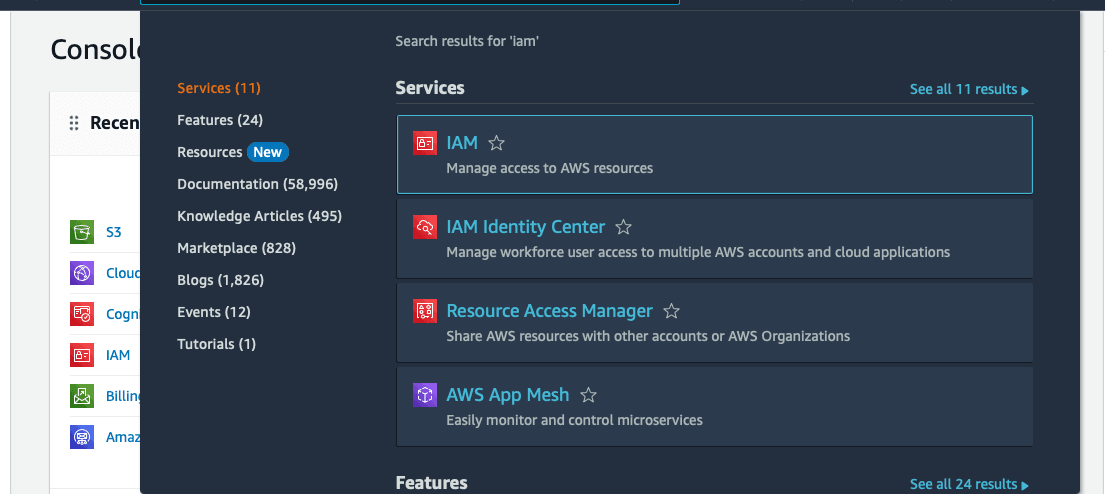Select Services (11) category
The height and width of the screenshot is (494, 1105).
(218, 88)
